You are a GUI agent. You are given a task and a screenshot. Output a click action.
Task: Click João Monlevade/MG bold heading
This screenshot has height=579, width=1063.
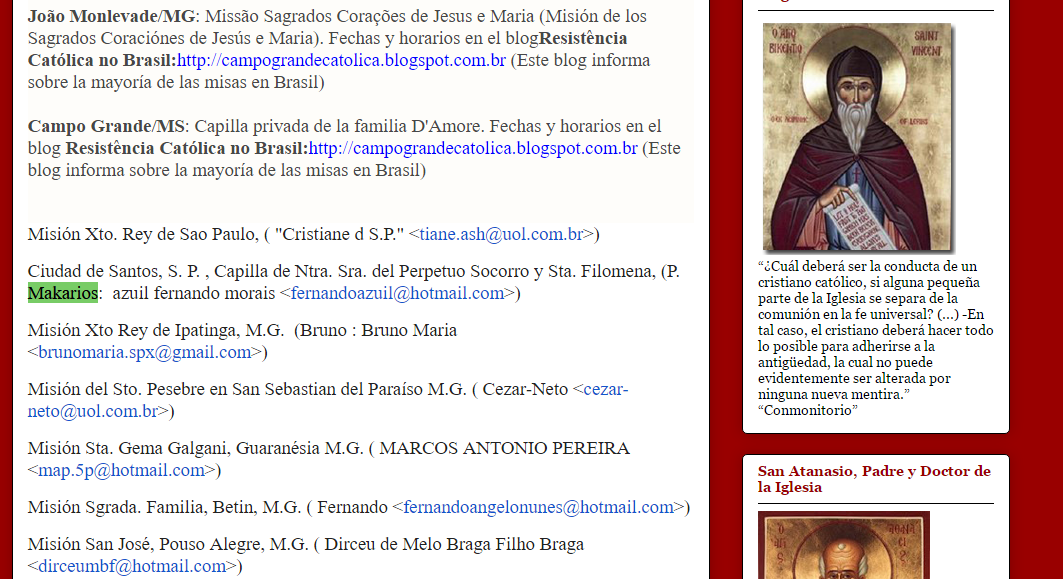tap(111, 16)
